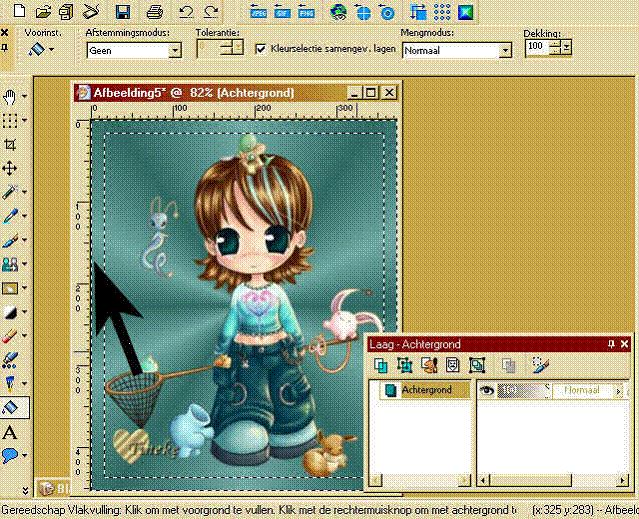Save the image with the floppy disk icon
This screenshot has width=639, height=519.
click(x=123, y=11)
